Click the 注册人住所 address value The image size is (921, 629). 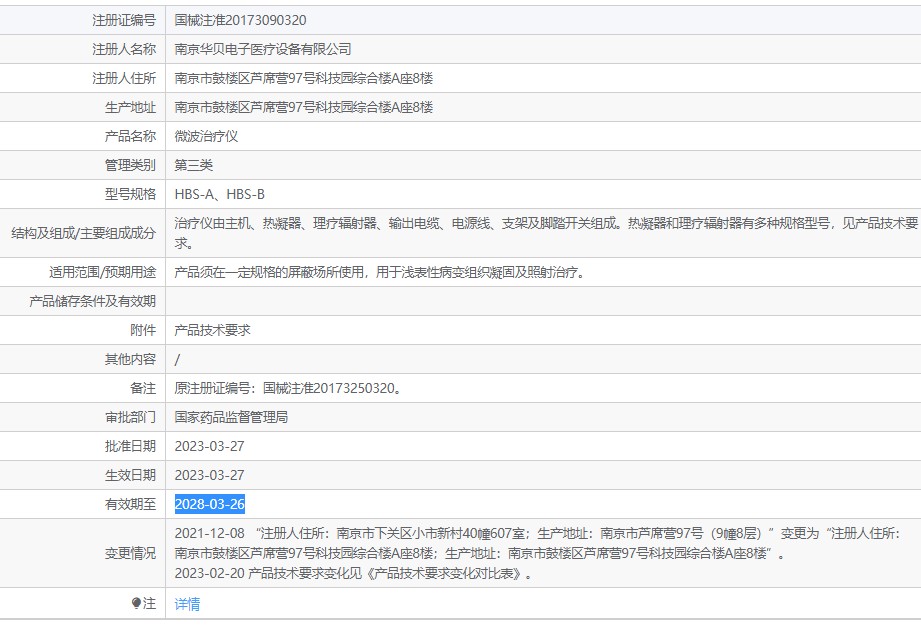click(x=303, y=78)
